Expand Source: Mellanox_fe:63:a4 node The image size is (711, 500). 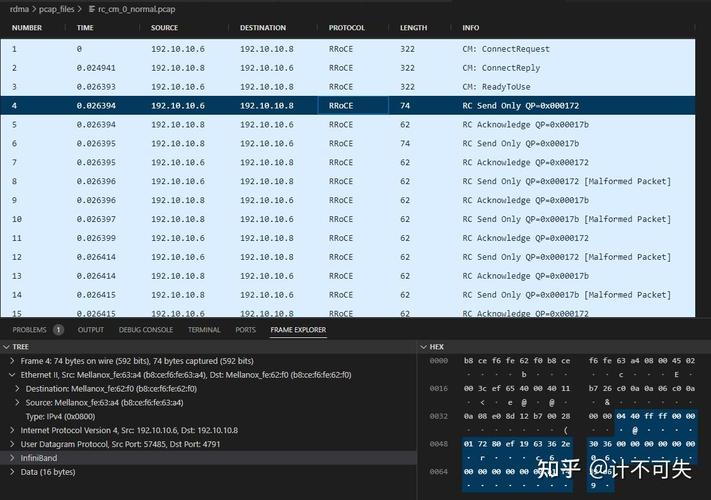coord(17,403)
